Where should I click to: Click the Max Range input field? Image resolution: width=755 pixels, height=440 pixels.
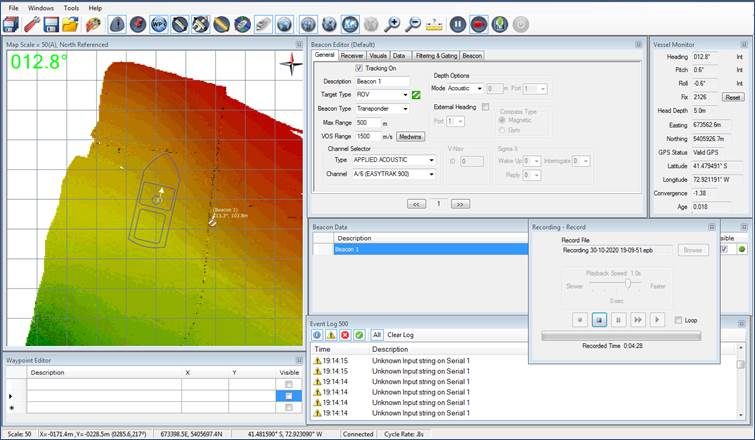pyautogui.click(x=367, y=122)
